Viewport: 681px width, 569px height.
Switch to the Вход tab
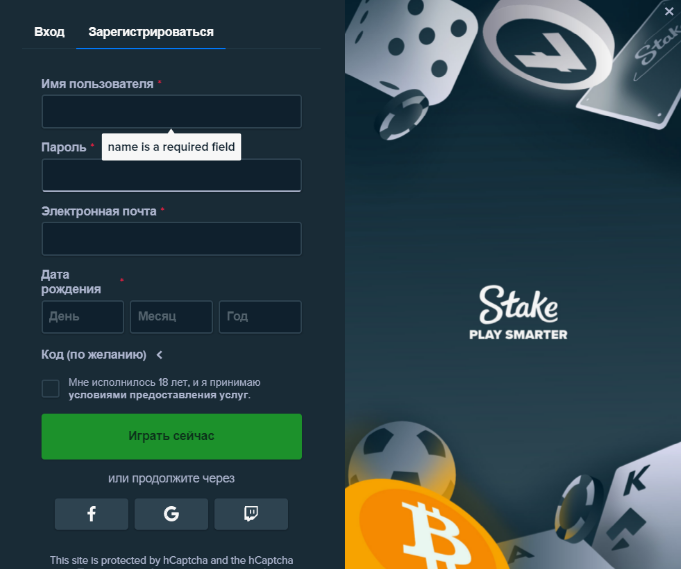pyautogui.click(x=50, y=32)
